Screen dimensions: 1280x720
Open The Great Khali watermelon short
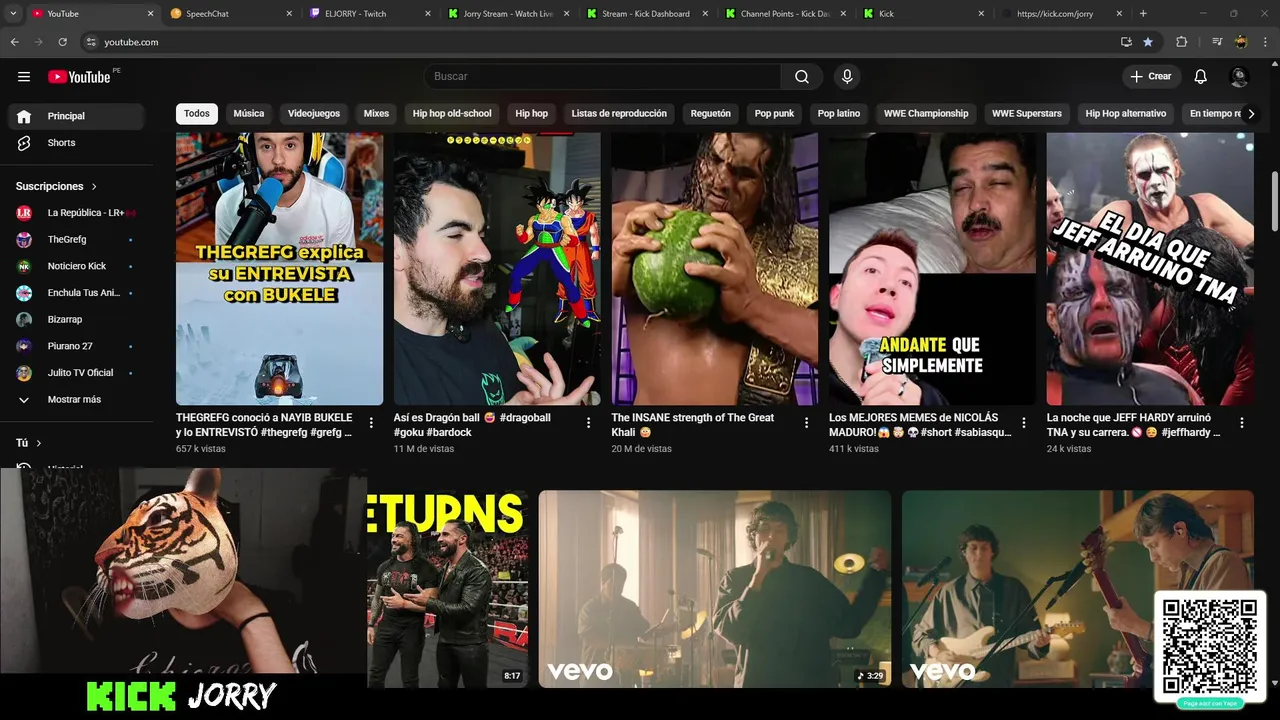point(715,269)
